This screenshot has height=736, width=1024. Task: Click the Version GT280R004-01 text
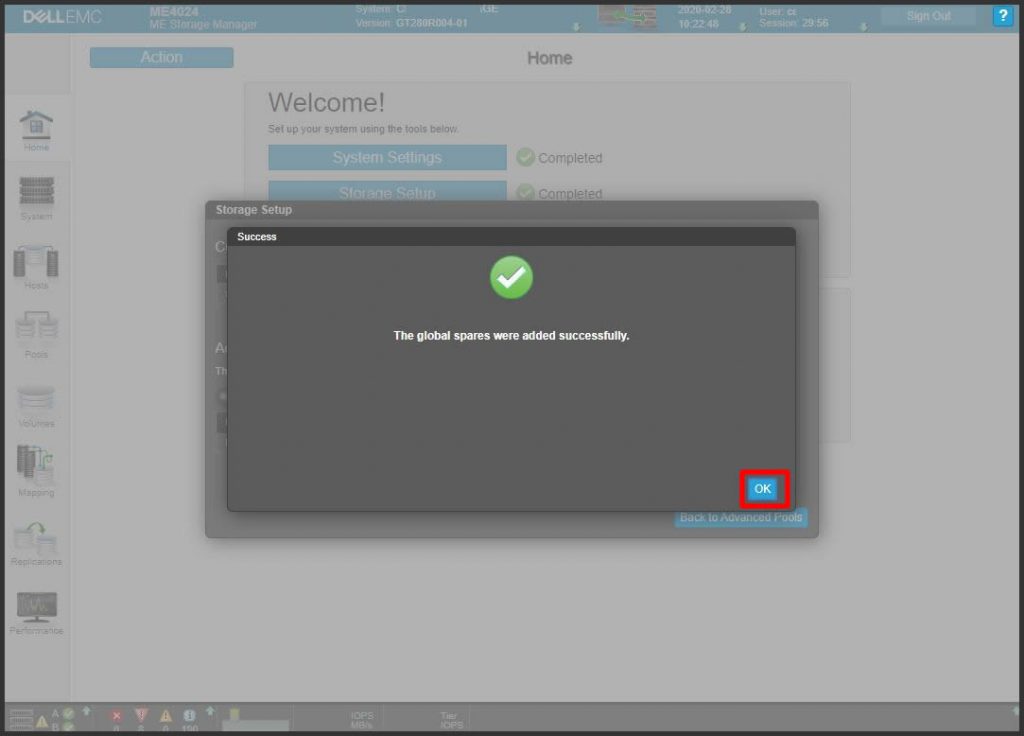click(x=411, y=23)
